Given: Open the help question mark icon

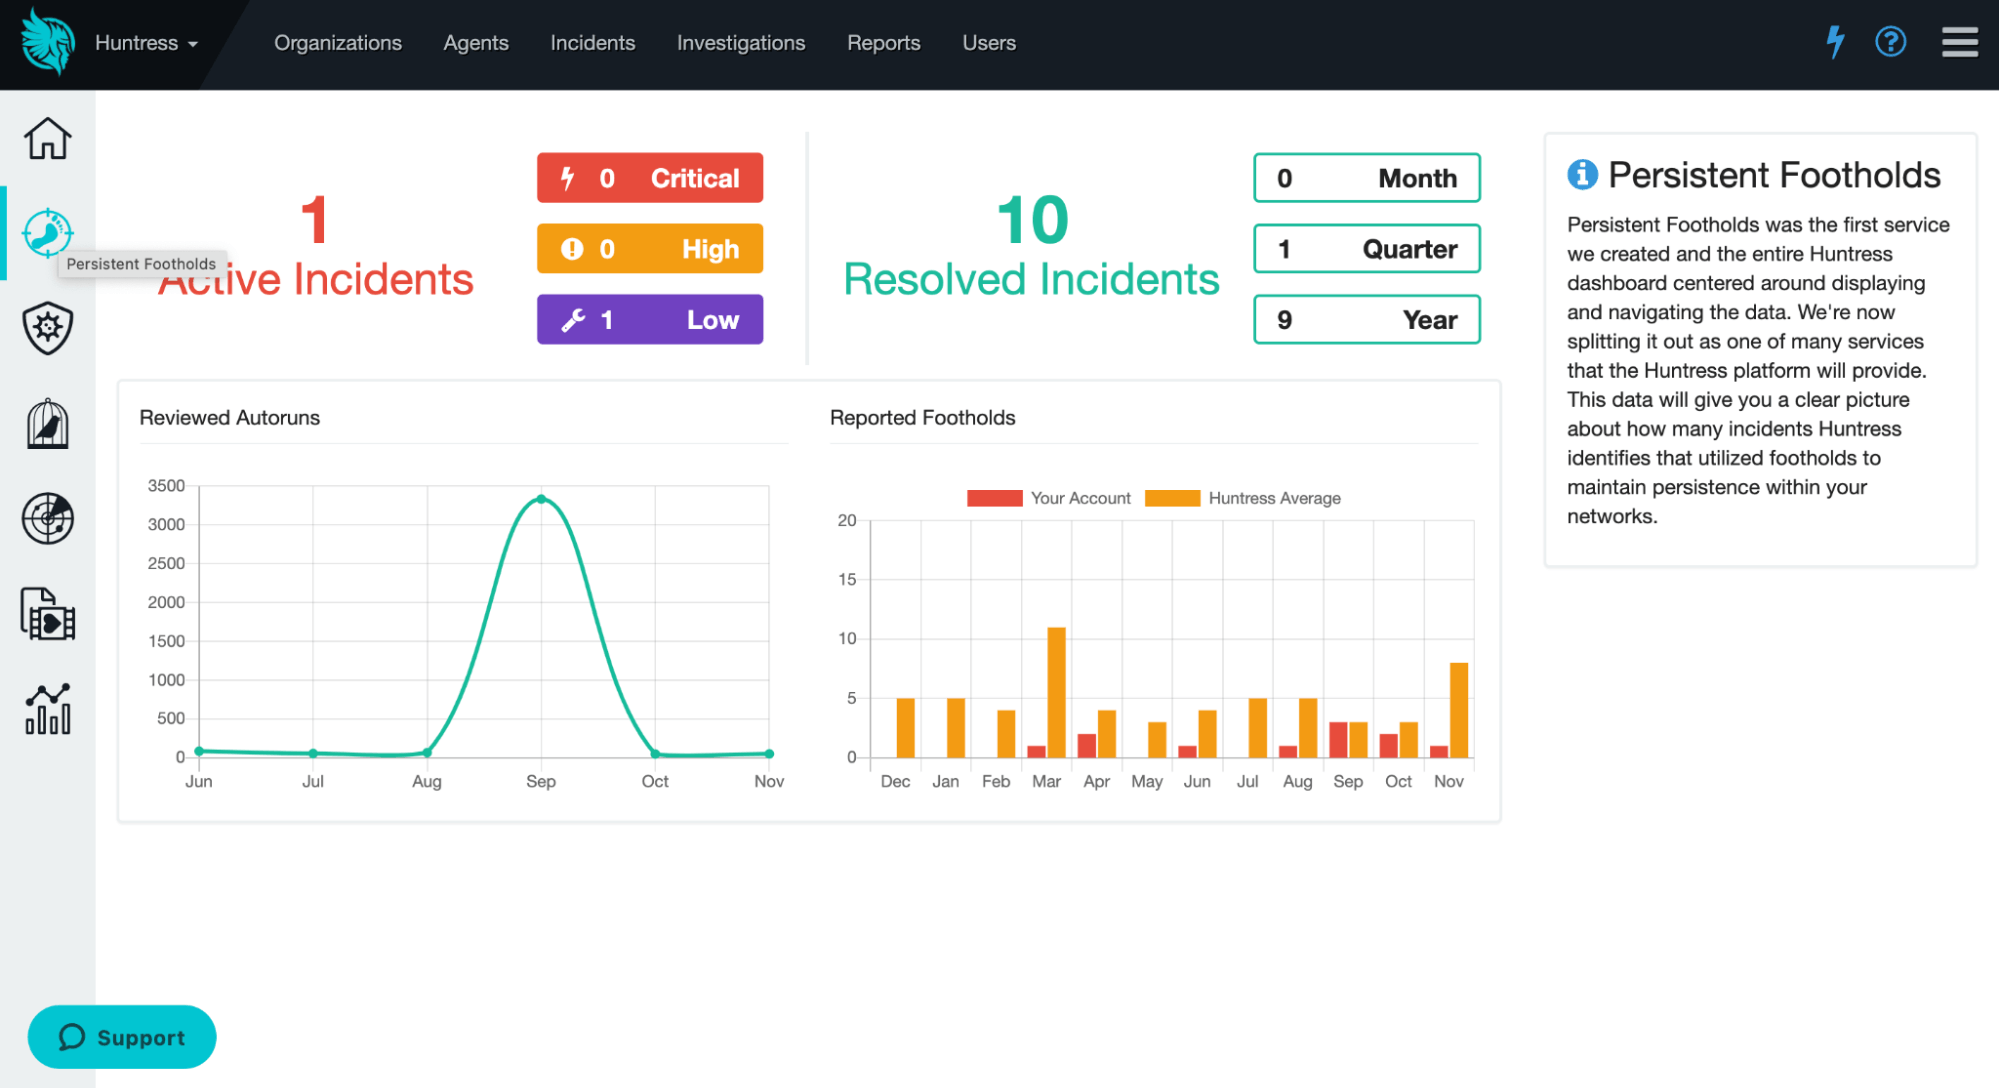Looking at the screenshot, I should (x=1890, y=42).
